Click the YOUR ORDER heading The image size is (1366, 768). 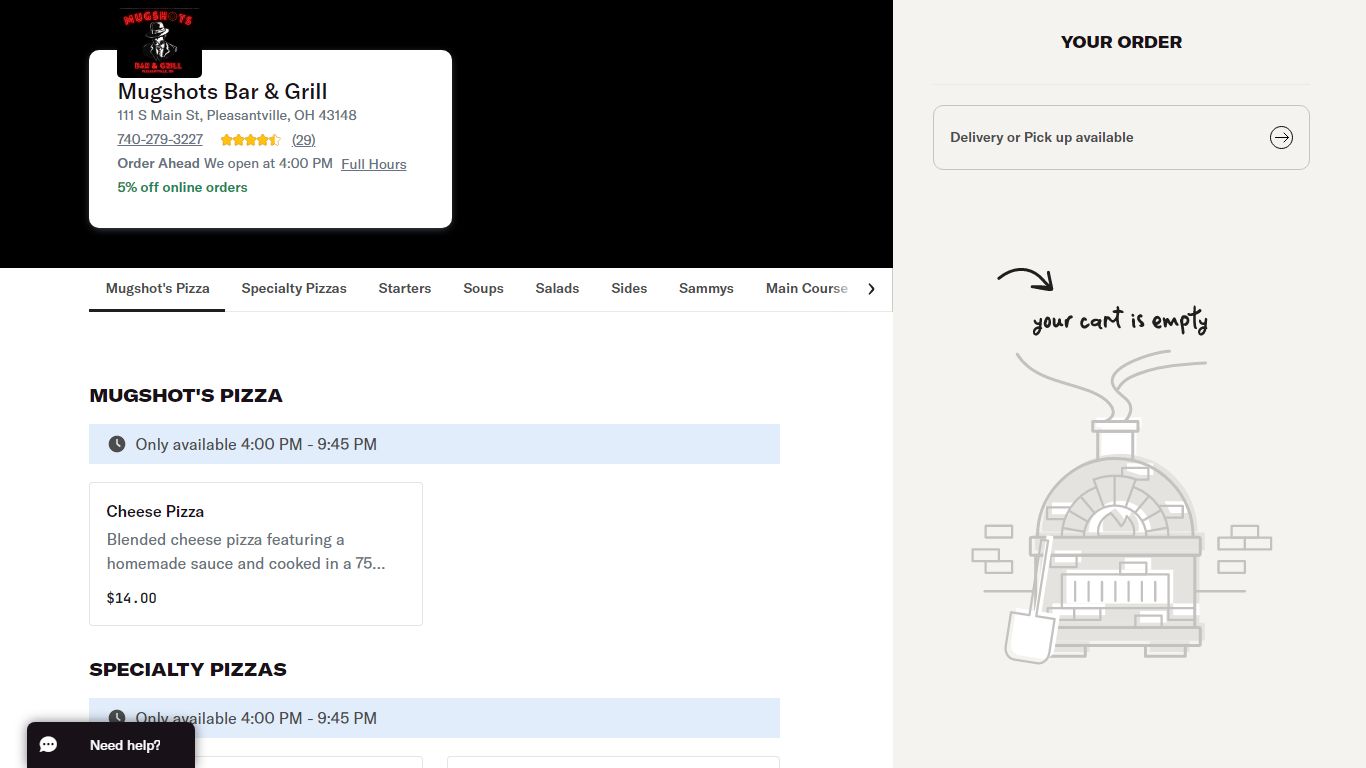coord(1121,42)
